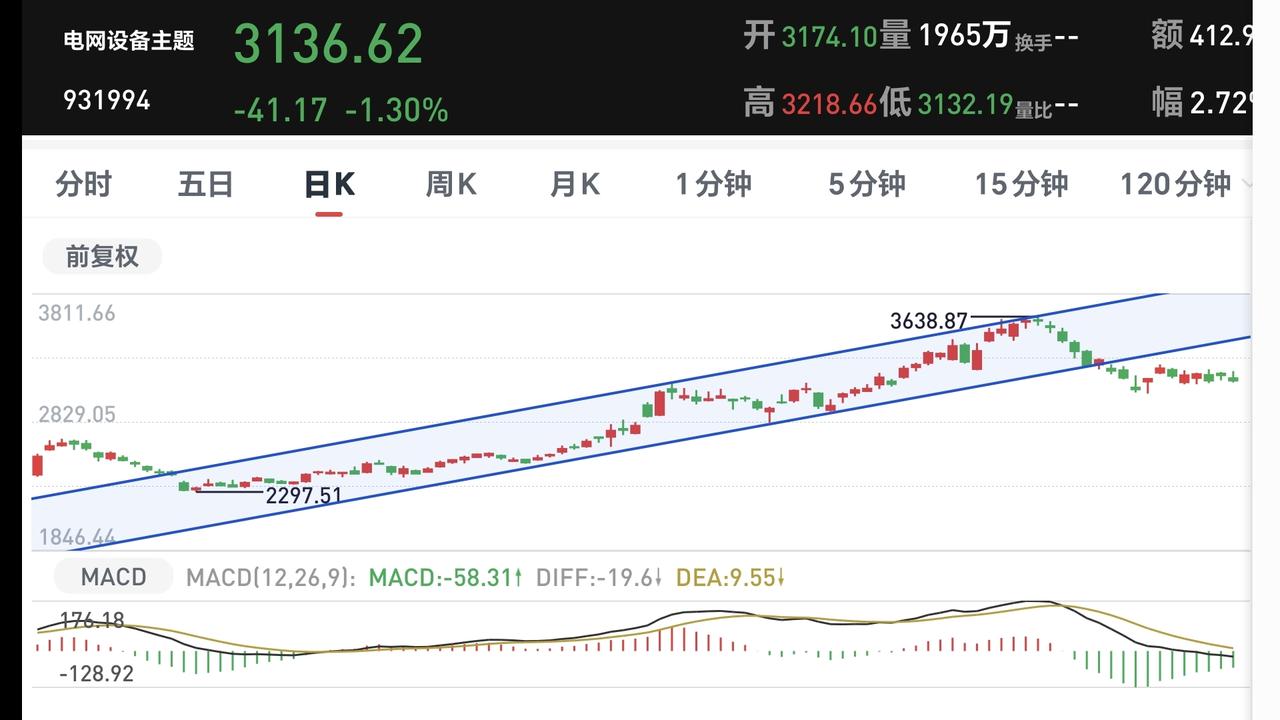The width and height of the screenshot is (1280, 720).
Task: Click the 3638.87 high price marker
Action: pos(929,321)
